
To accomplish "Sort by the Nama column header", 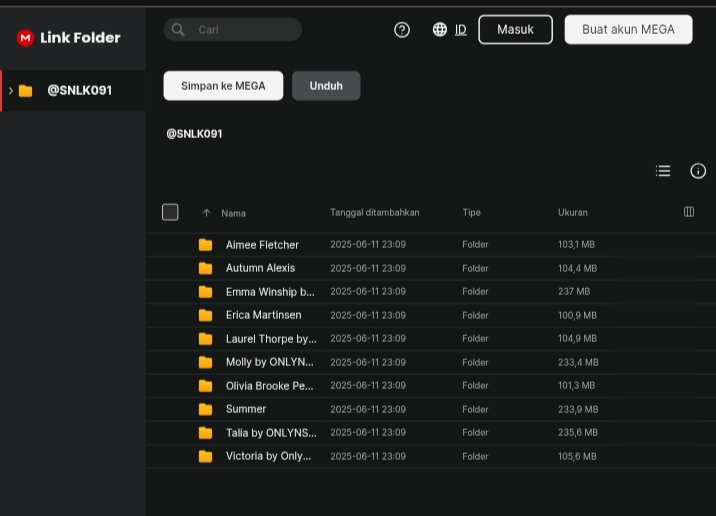I will tap(233, 213).
